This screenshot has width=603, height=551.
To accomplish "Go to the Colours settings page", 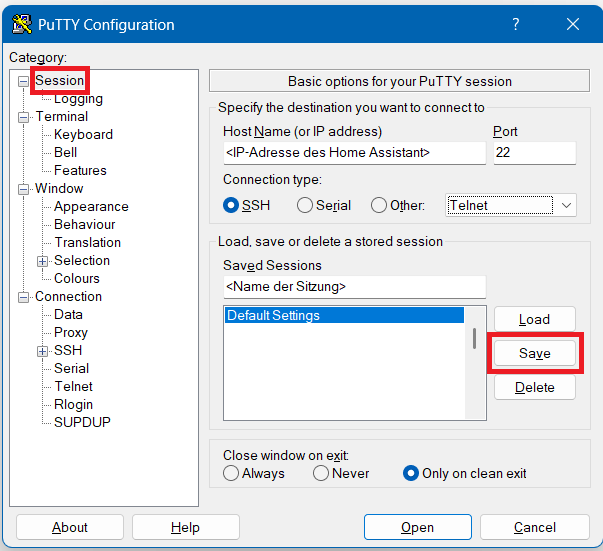I will [x=77, y=279].
